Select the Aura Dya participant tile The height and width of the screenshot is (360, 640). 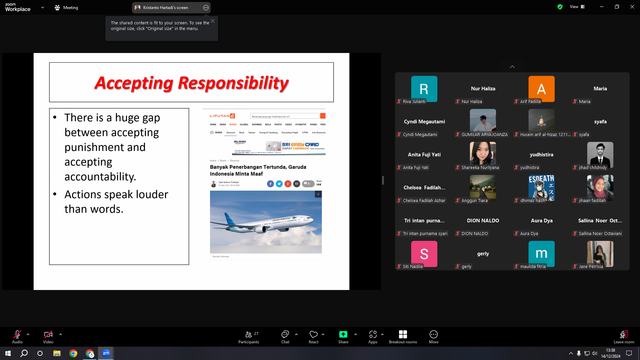pyautogui.click(x=541, y=221)
